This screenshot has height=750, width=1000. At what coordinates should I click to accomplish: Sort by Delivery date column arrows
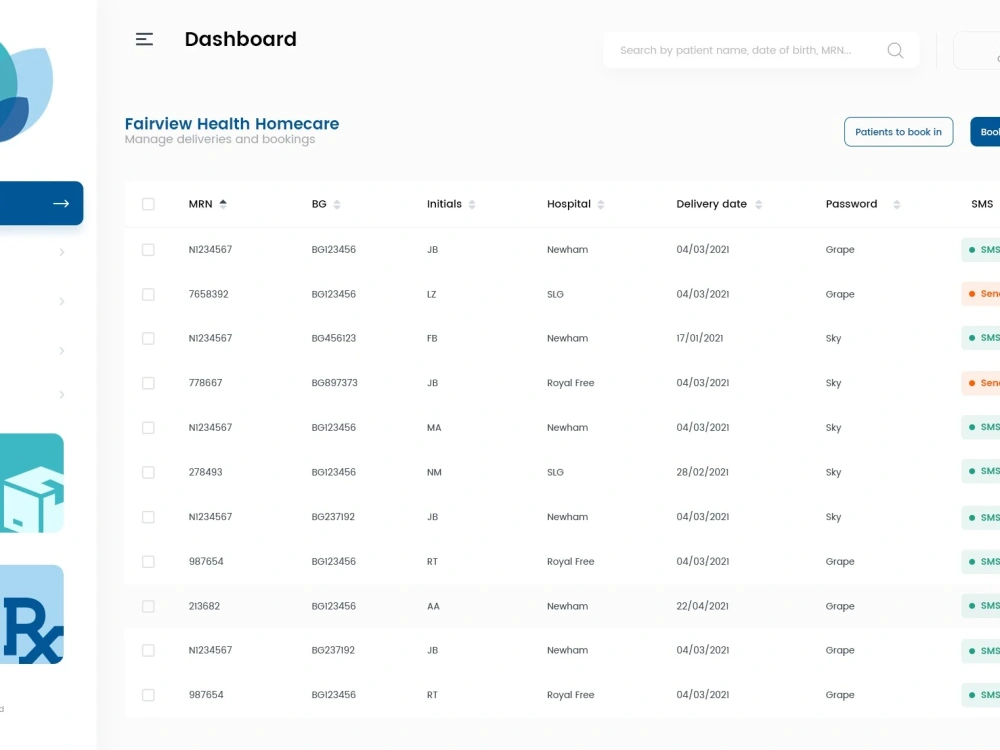(758, 204)
